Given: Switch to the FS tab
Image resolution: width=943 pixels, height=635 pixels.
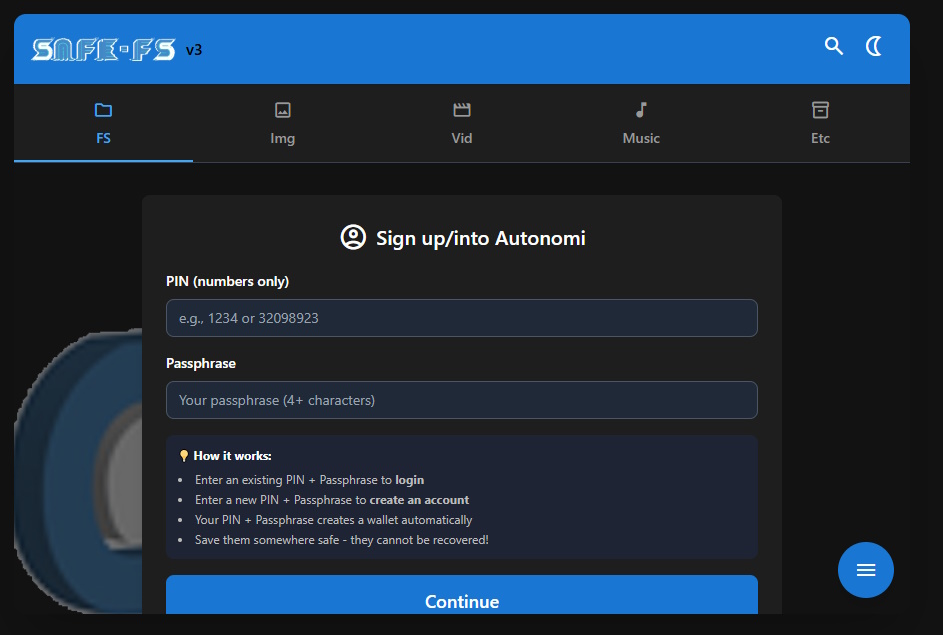Looking at the screenshot, I should (103, 123).
